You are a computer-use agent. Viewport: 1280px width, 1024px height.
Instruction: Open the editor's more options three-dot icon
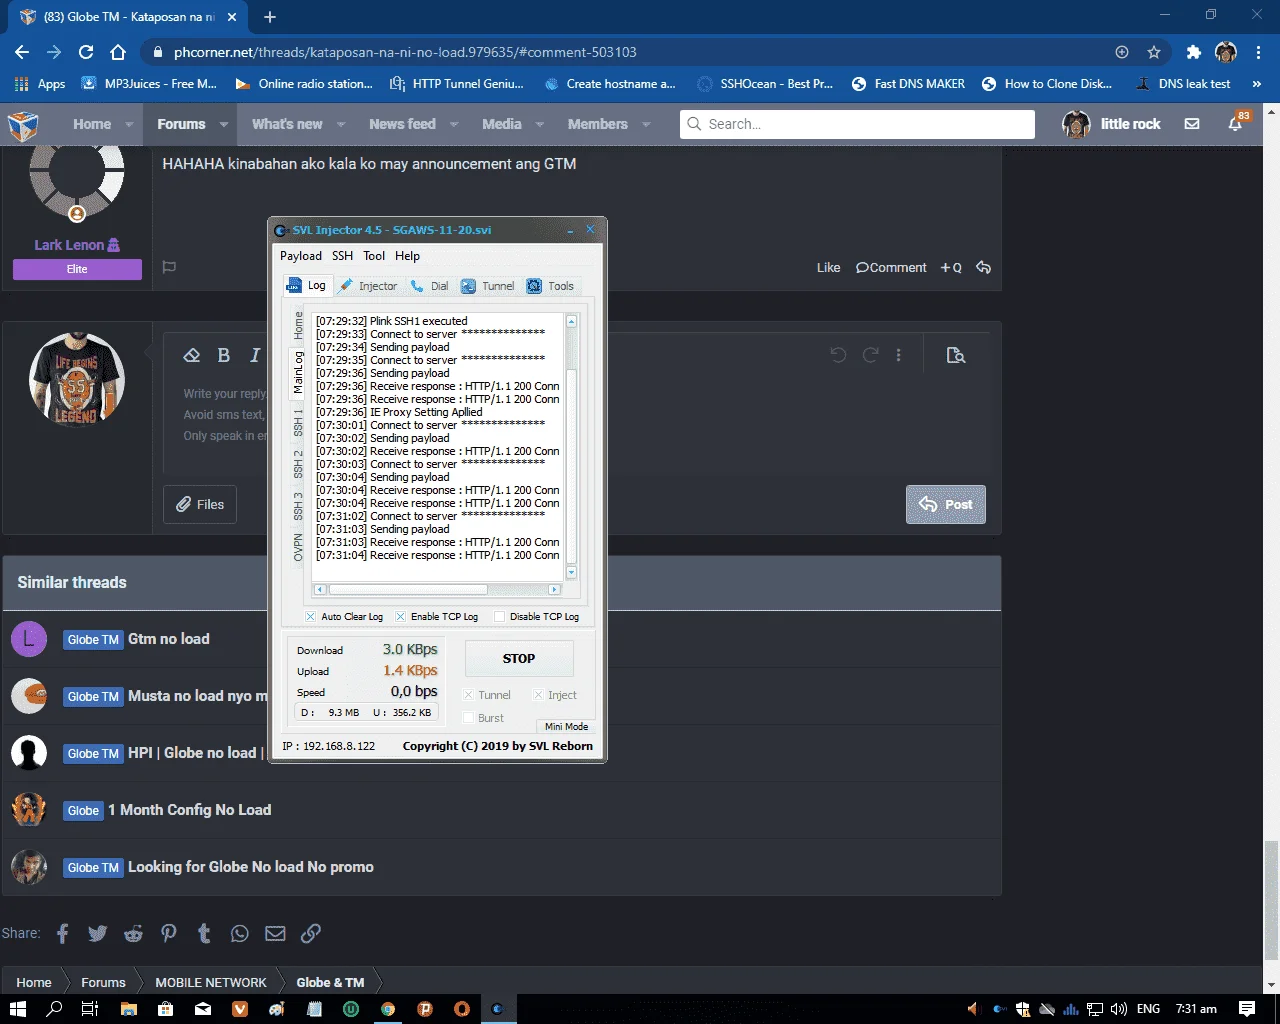click(x=899, y=355)
